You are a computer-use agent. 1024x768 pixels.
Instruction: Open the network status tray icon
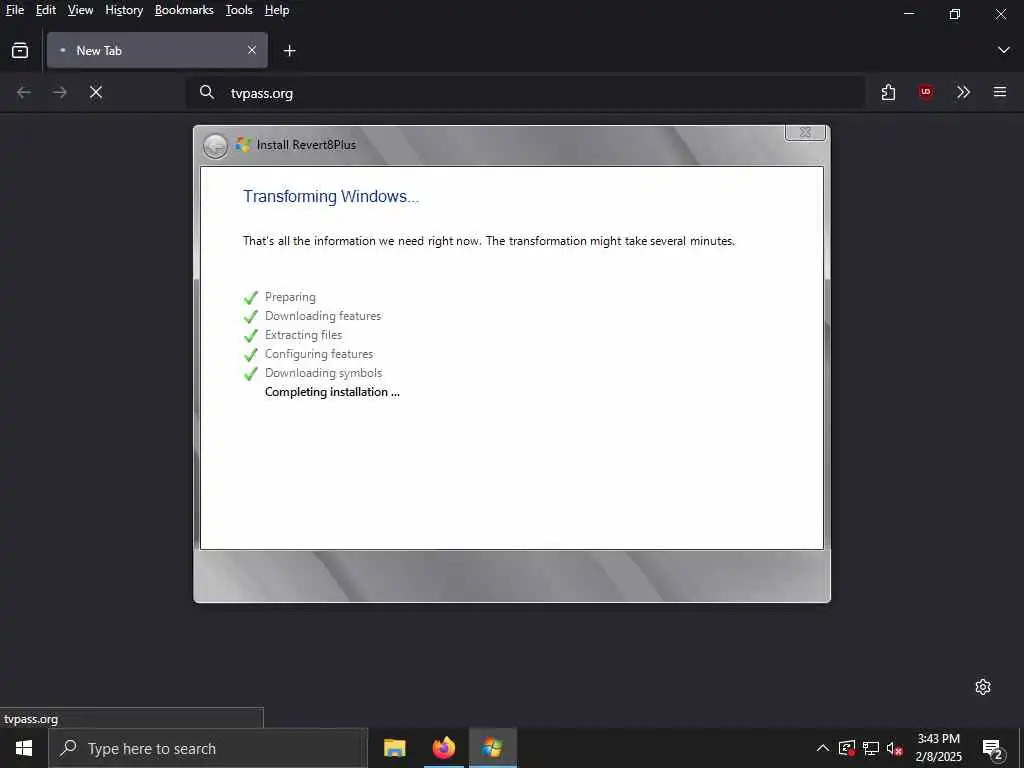[x=871, y=748]
